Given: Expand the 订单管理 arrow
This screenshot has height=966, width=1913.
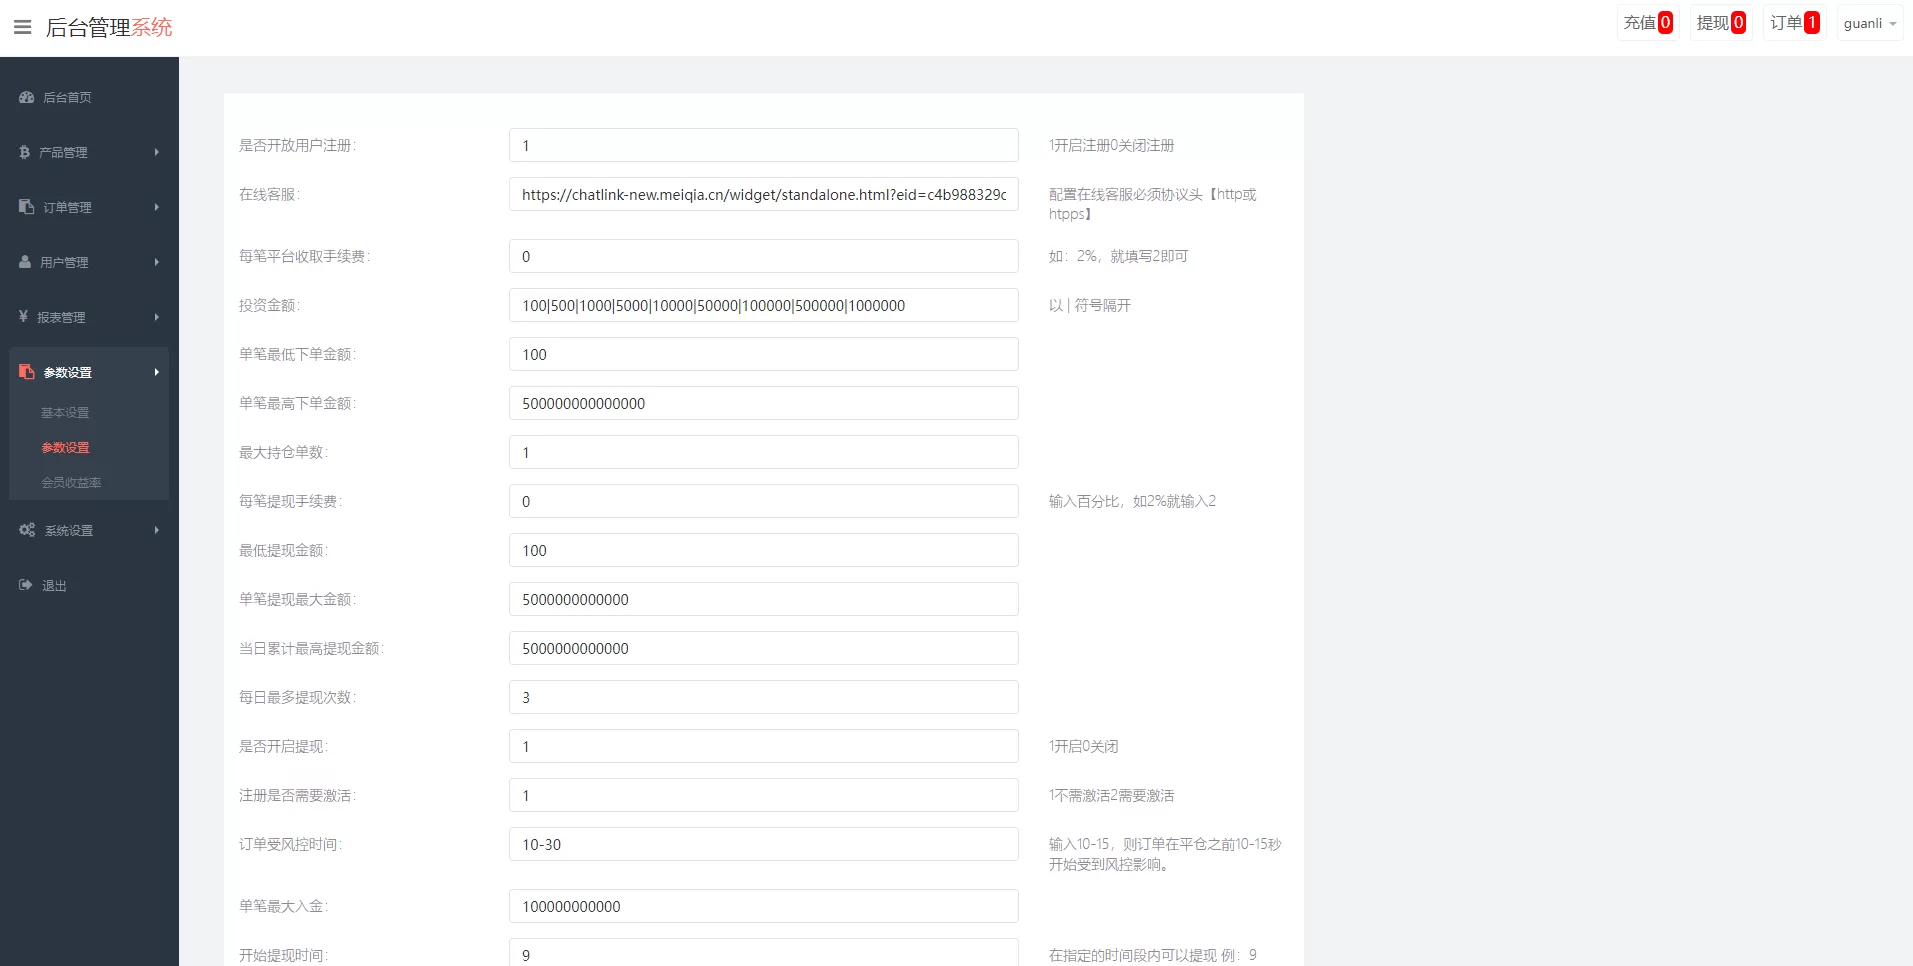Looking at the screenshot, I should tap(157, 207).
